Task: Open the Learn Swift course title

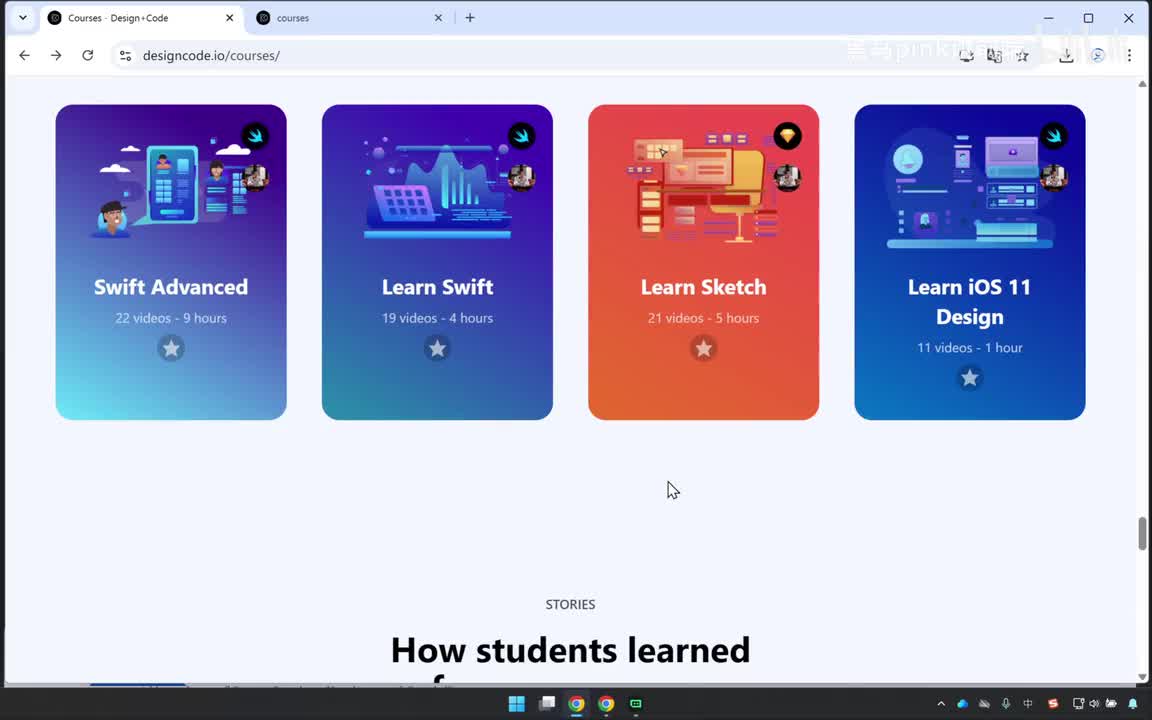Action: 437,287
